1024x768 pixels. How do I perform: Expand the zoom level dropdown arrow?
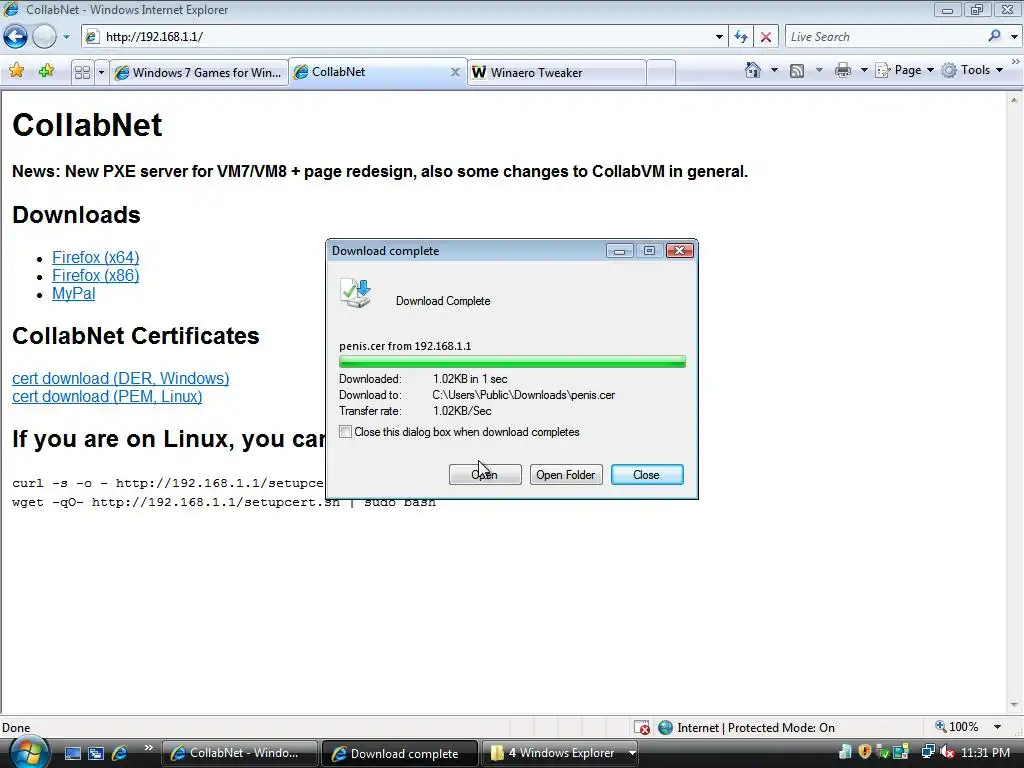(997, 727)
